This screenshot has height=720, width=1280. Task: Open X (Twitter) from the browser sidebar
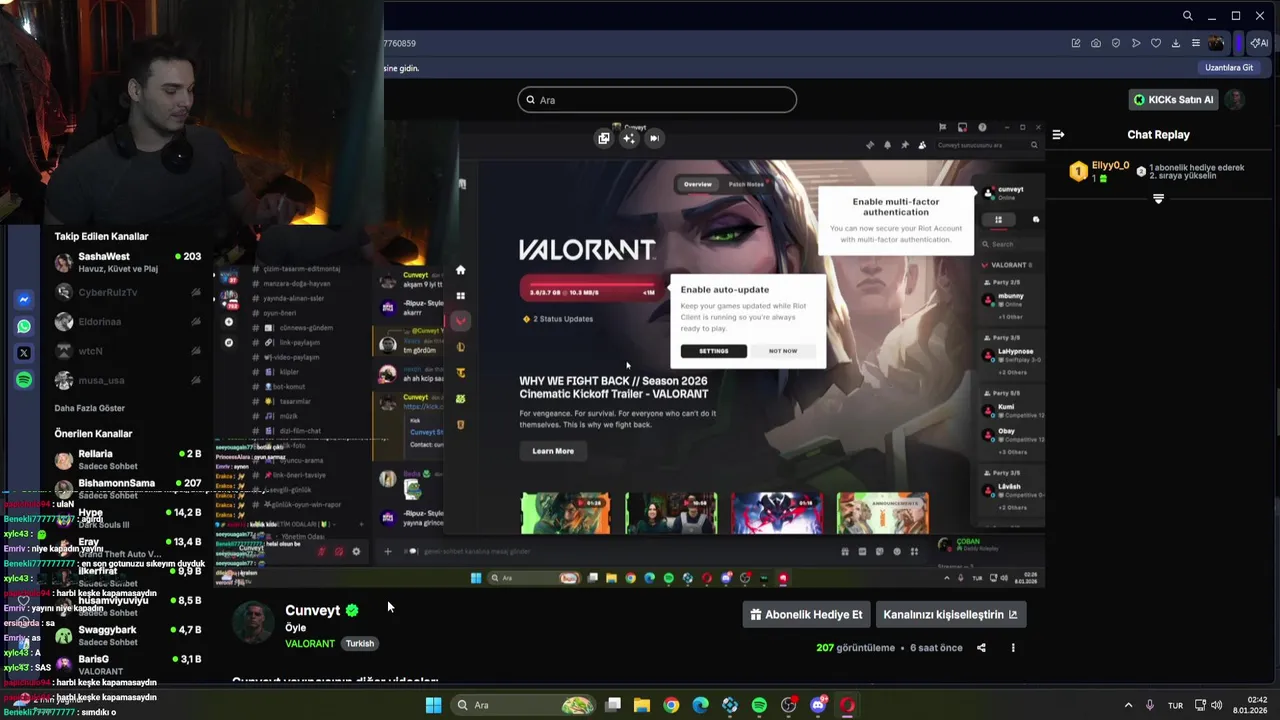point(24,353)
